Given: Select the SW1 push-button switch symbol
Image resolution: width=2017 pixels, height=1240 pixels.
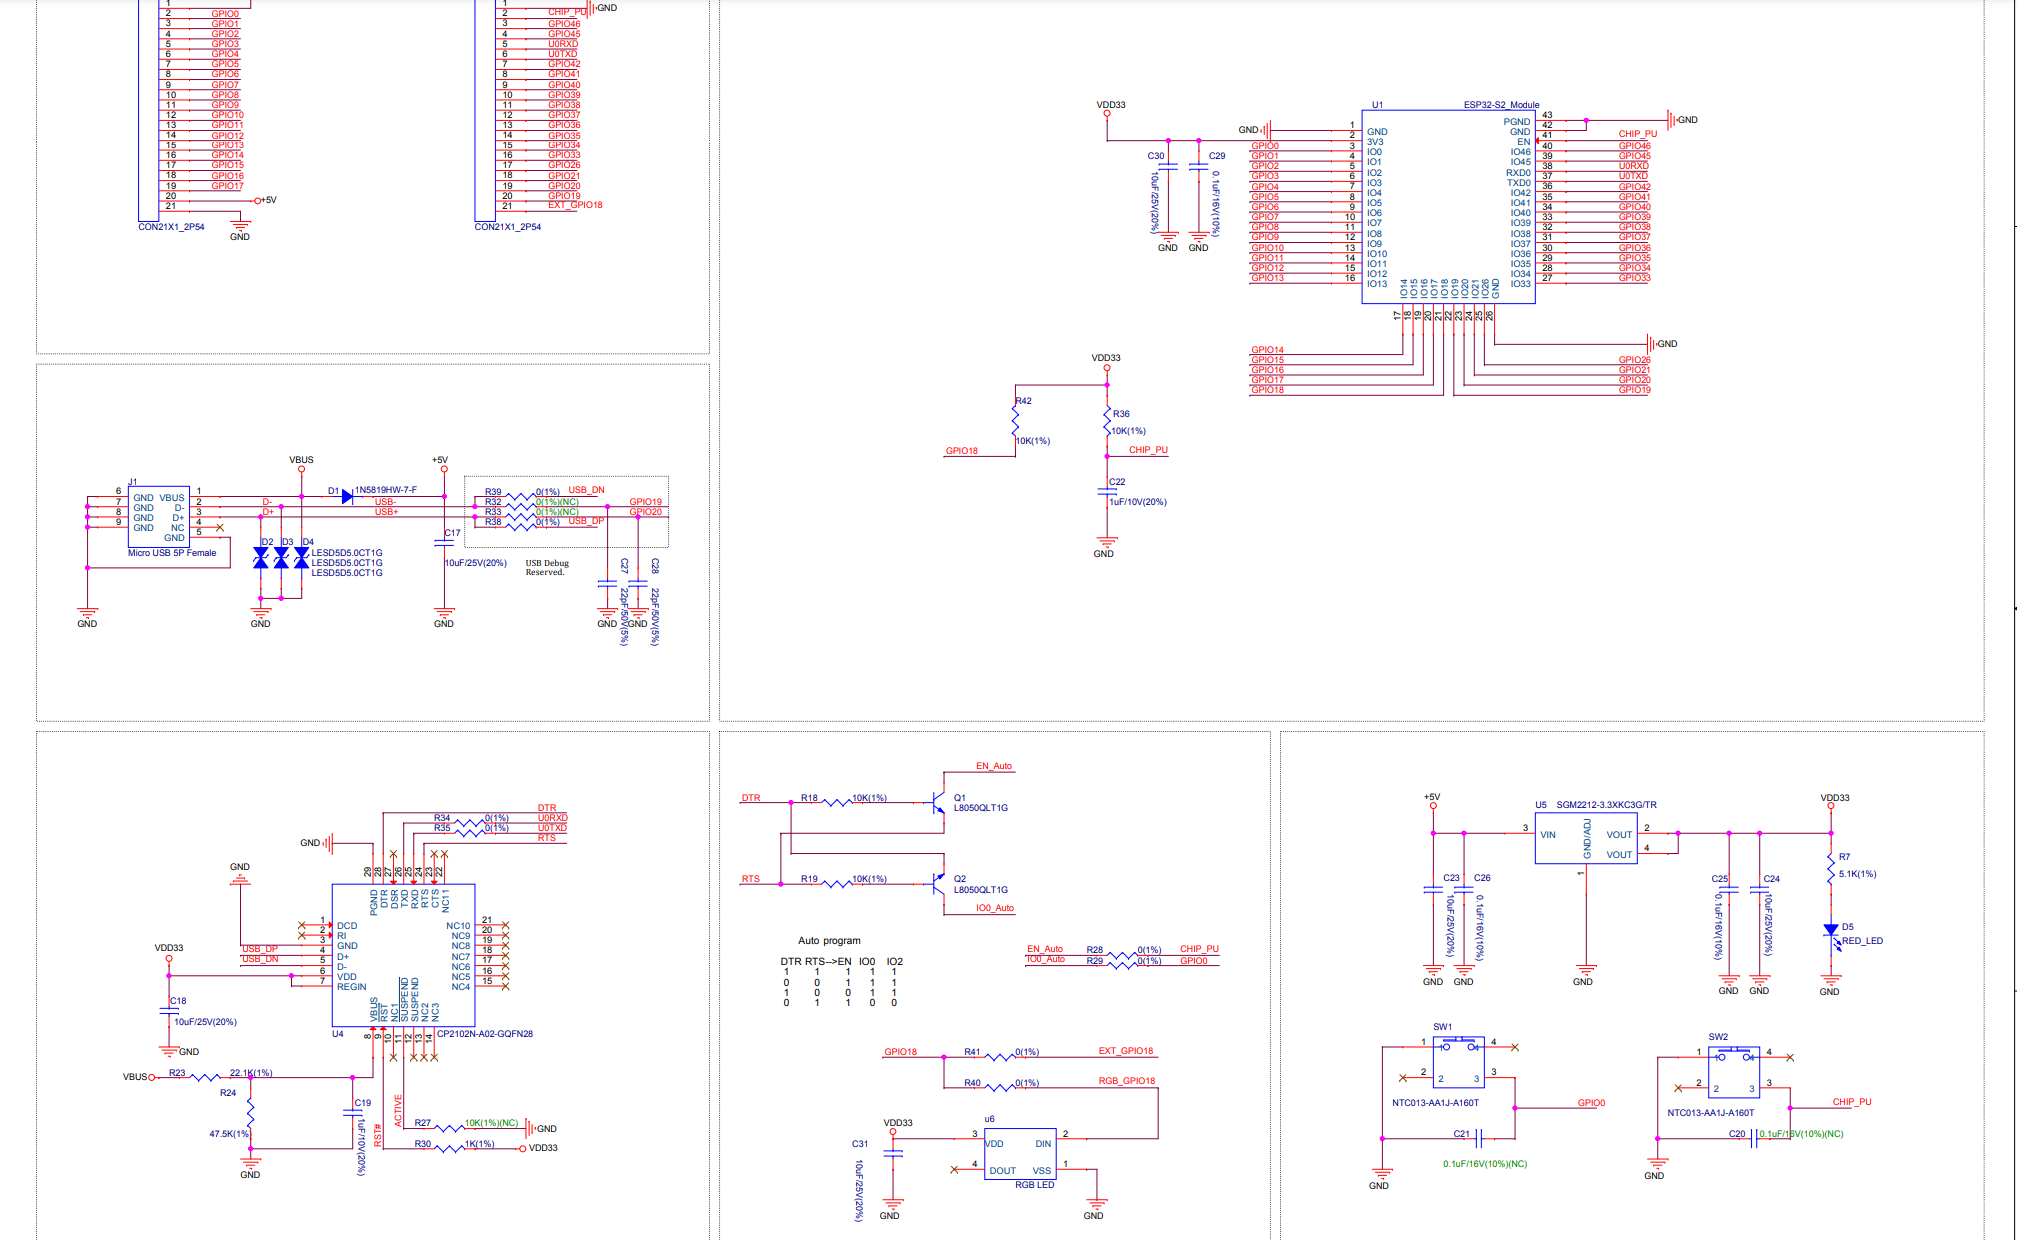Looking at the screenshot, I should (x=1458, y=1062).
